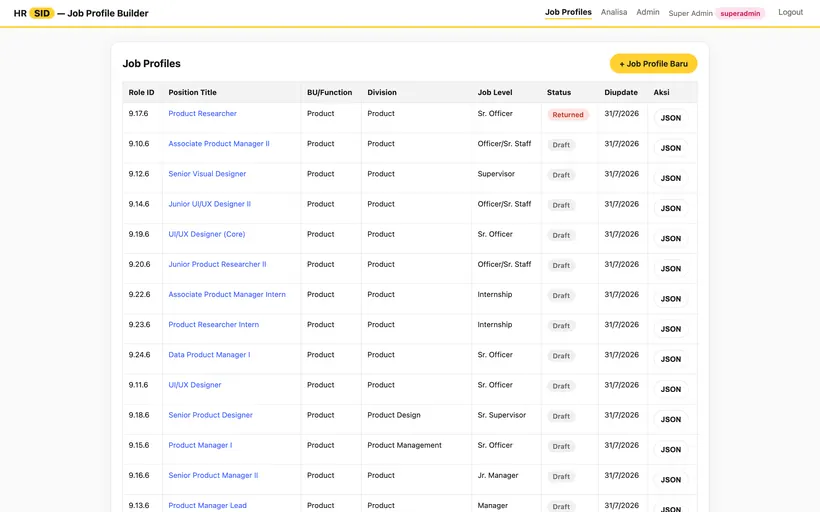Viewport: 820px width, 512px height.
Task: Switch to the Analisa tab
Action: click(613, 12)
